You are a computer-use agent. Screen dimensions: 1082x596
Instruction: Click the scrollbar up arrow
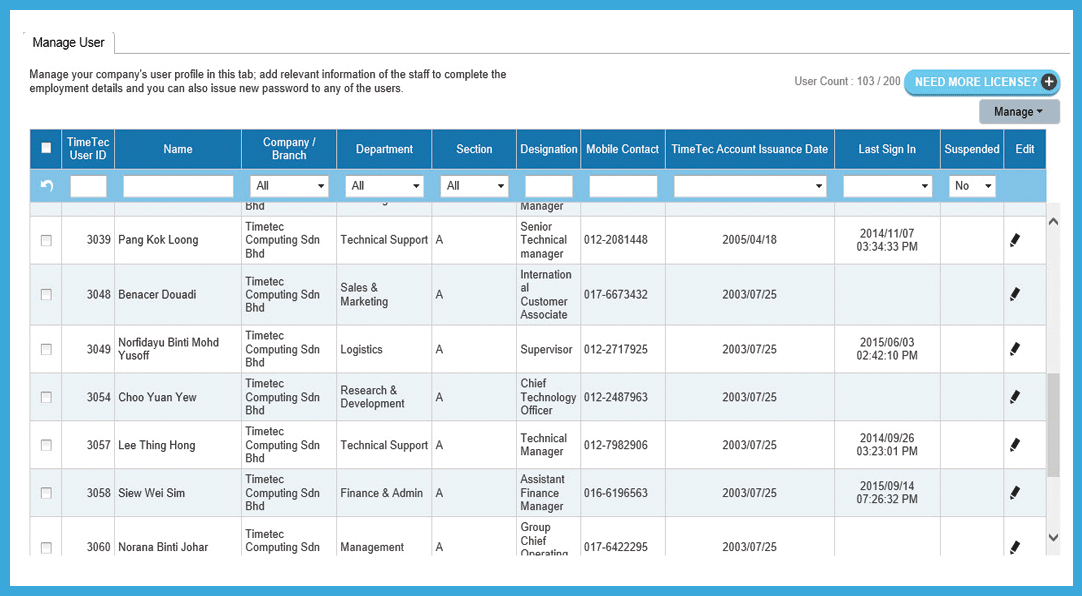click(x=1053, y=221)
